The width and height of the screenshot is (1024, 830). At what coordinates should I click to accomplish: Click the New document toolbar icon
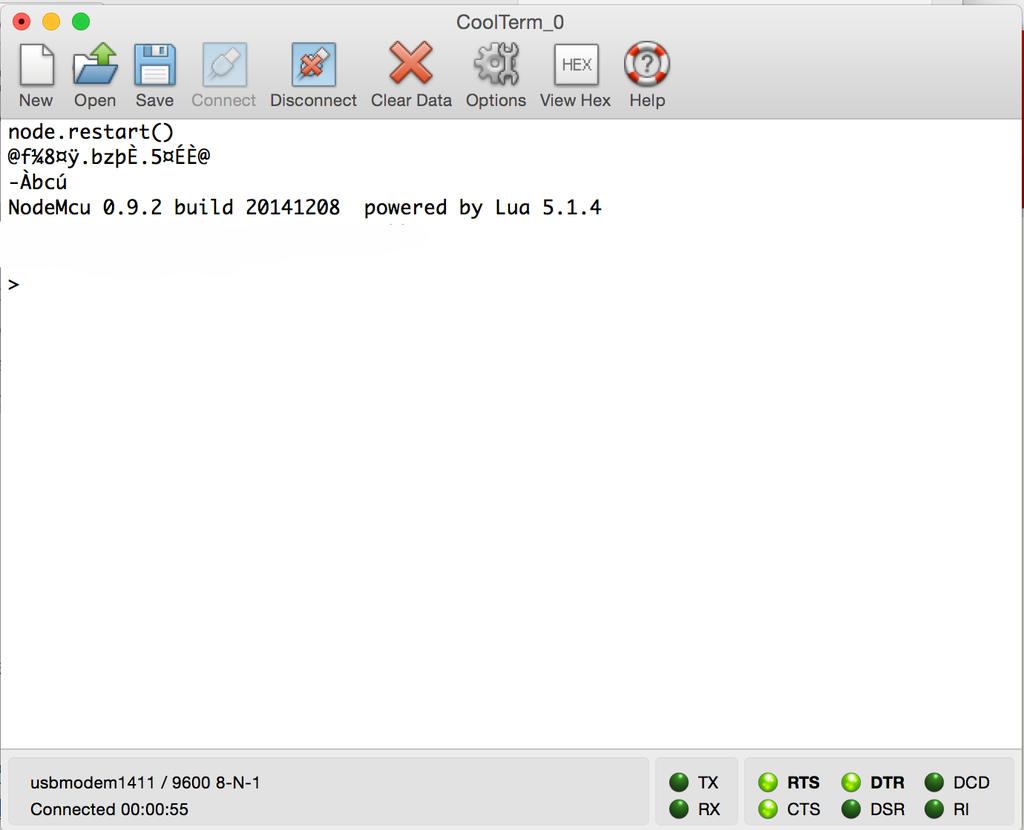point(36,65)
